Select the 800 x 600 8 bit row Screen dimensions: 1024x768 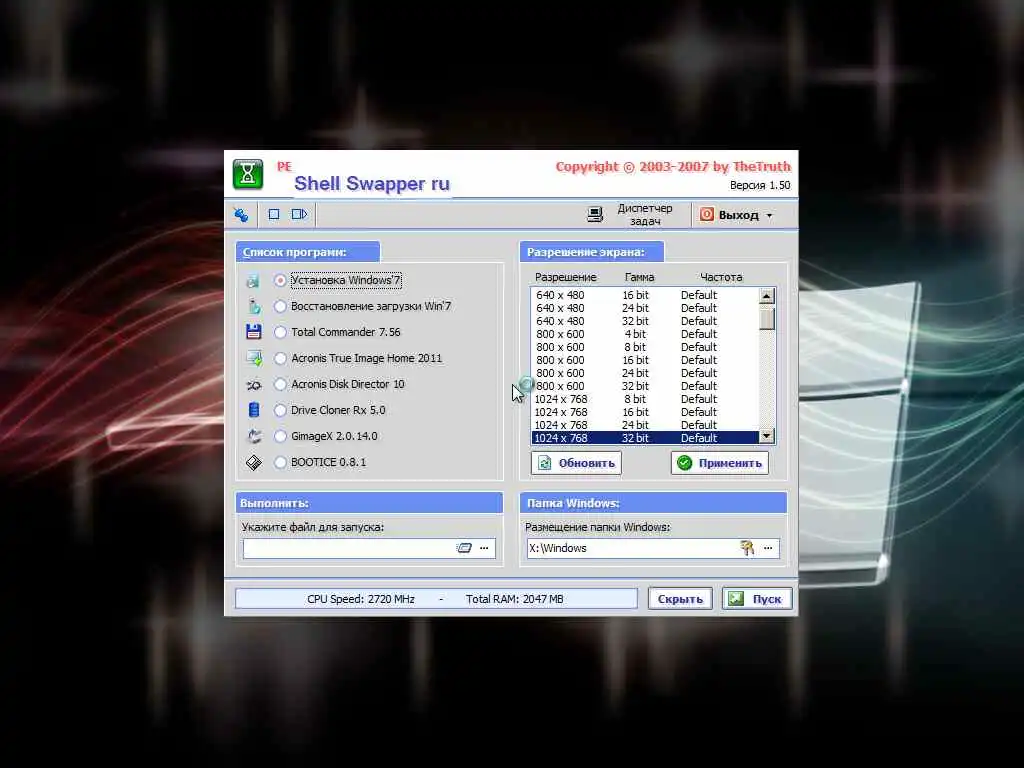[x=645, y=347]
